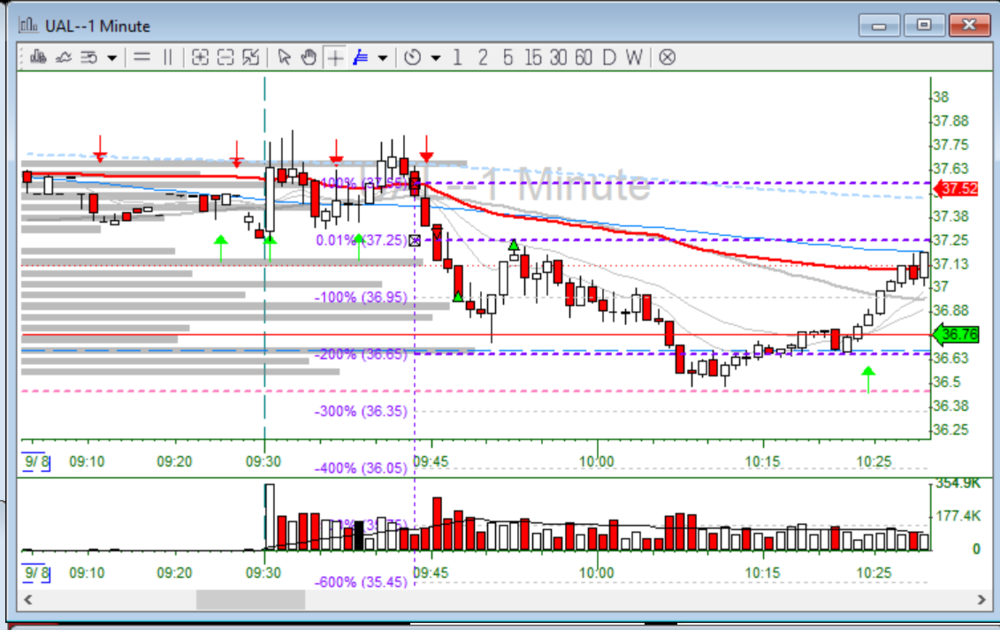The width and height of the screenshot is (1000, 630).
Task: Open the chart settings dropdown arrow
Action: [x=112, y=57]
